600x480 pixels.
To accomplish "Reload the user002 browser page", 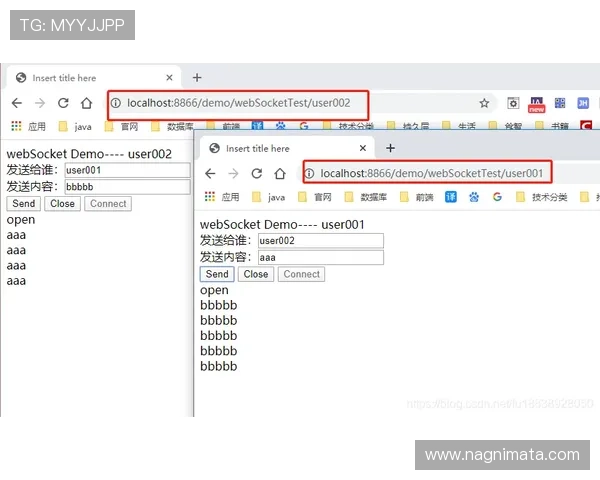I will pos(63,103).
